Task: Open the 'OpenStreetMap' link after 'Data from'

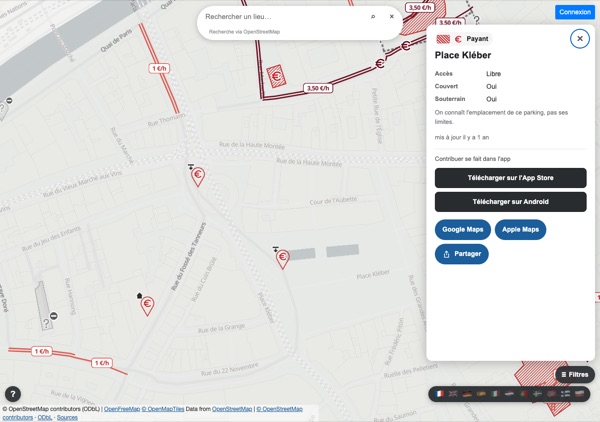Action: pyautogui.click(x=232, y=409)
